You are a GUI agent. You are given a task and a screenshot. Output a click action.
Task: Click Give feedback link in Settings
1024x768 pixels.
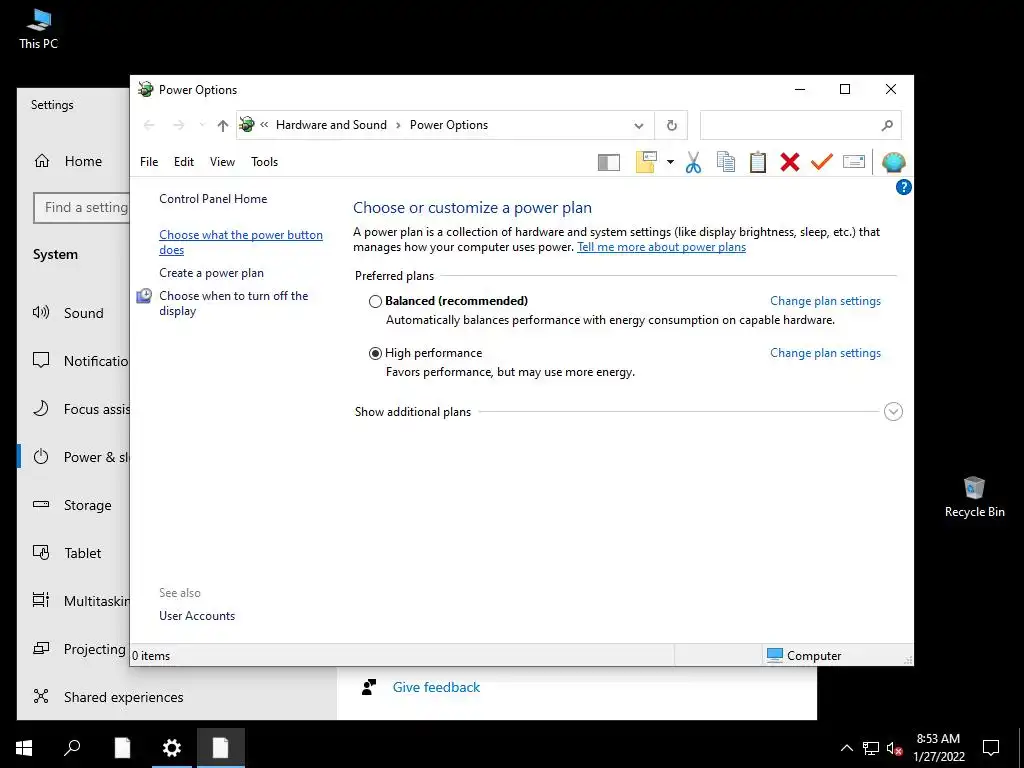[x=436, y=687]
